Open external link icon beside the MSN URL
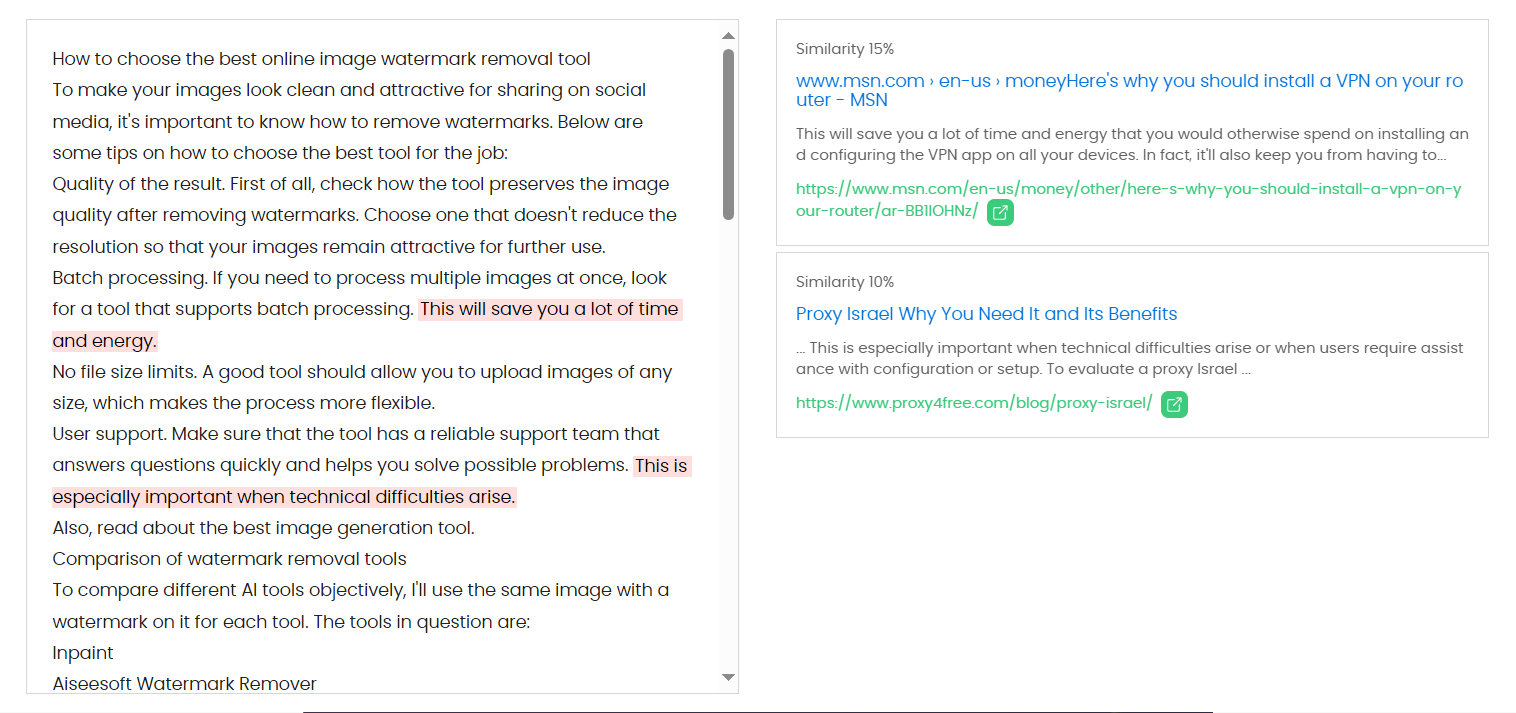This screenshot has height=713, width=1516. tap(1000, 213)
